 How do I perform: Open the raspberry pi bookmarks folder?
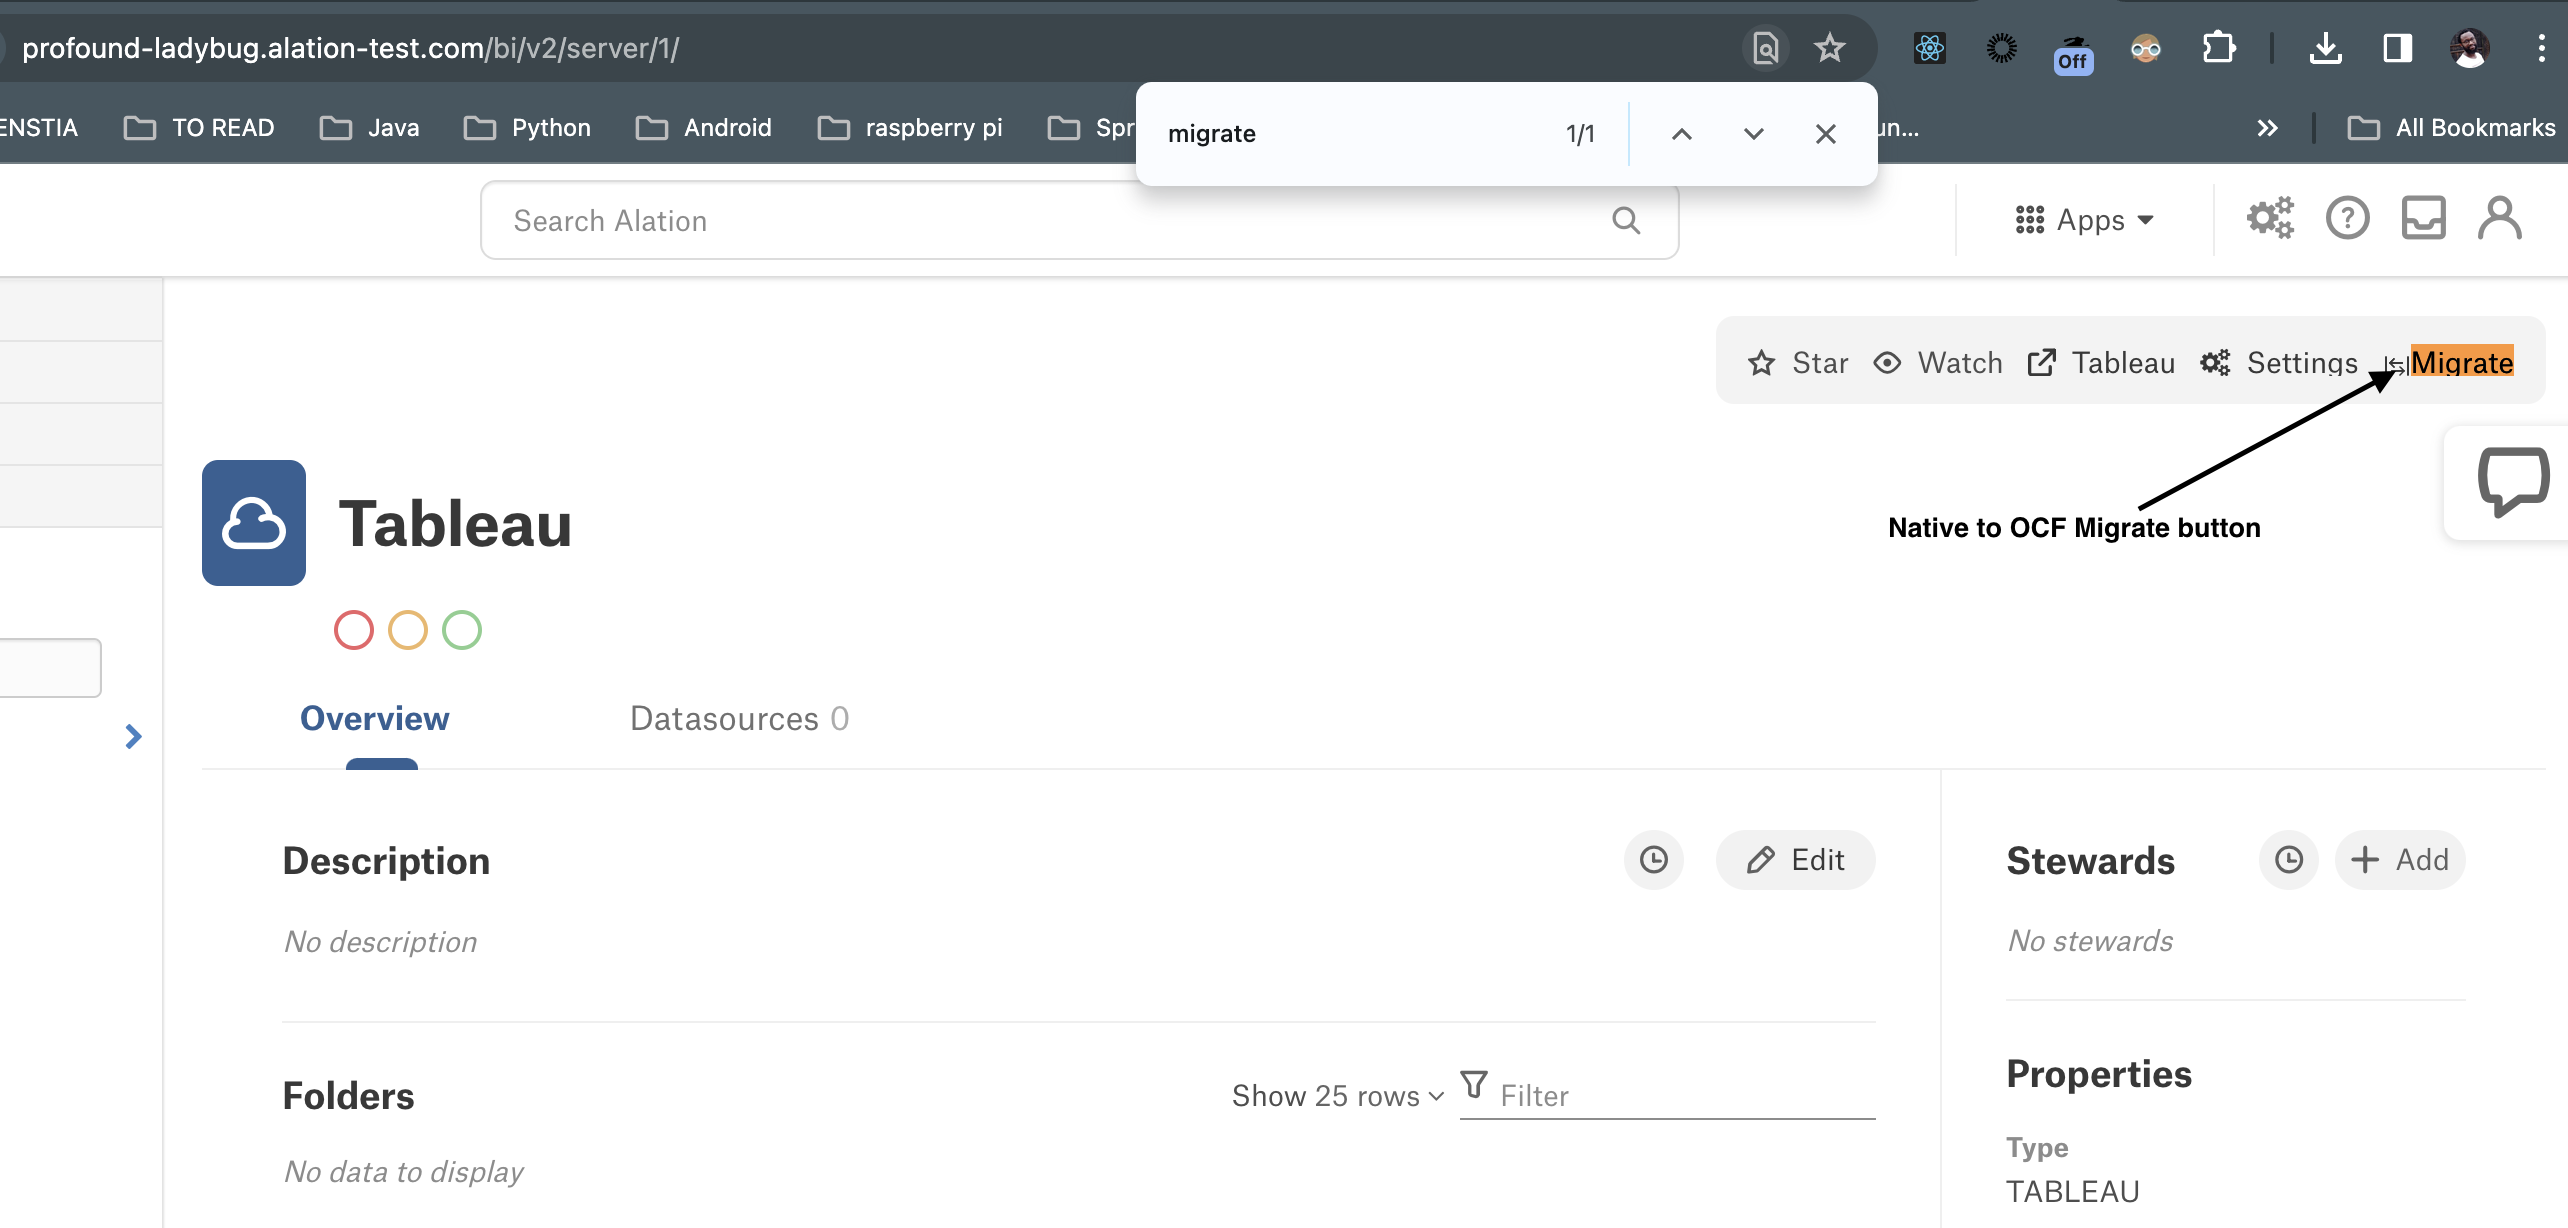[x=909, y=128]
